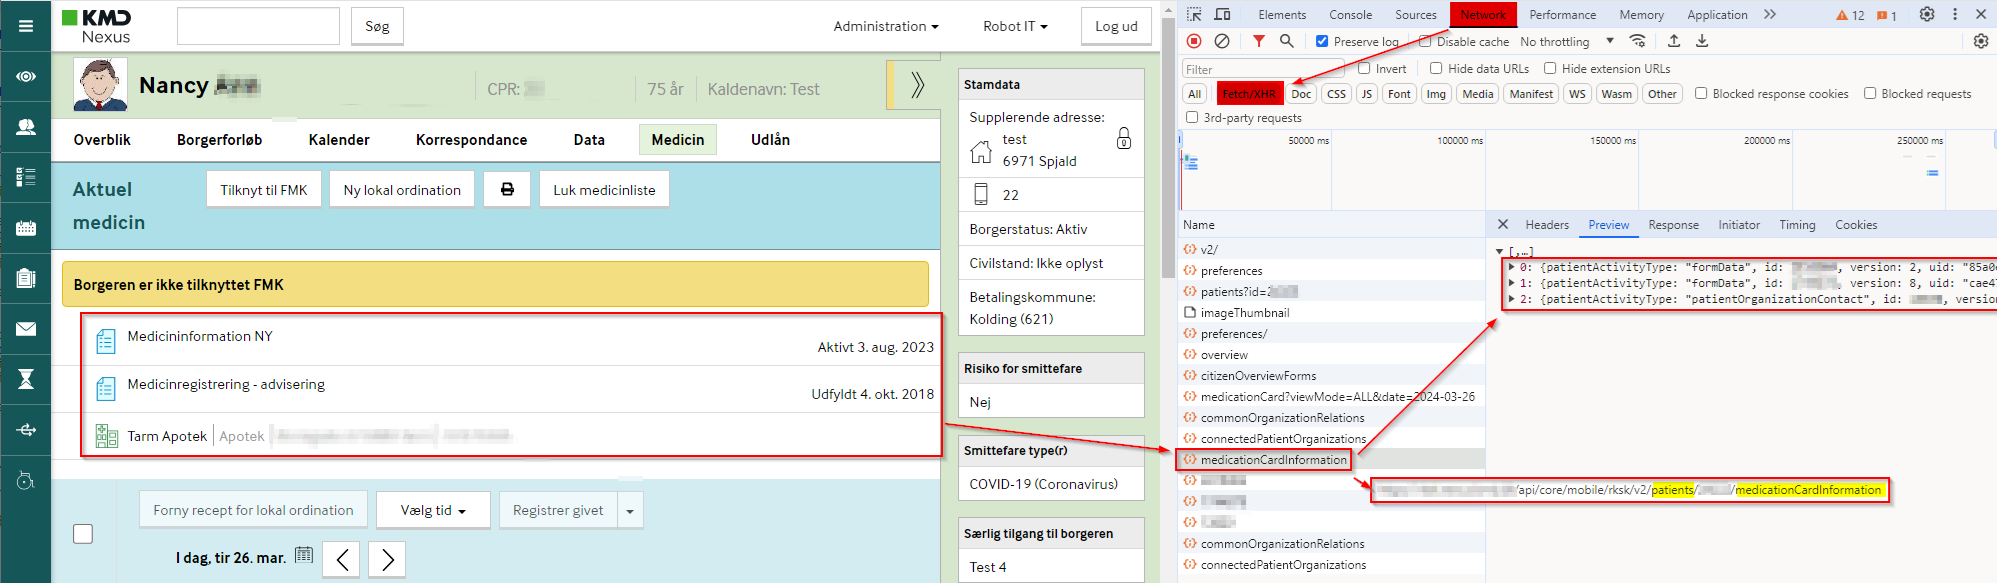Enable Hide extension URLs
The width and height of the screenshot is (1997, 583).
pyautogui.click(x=1550, y=68)
